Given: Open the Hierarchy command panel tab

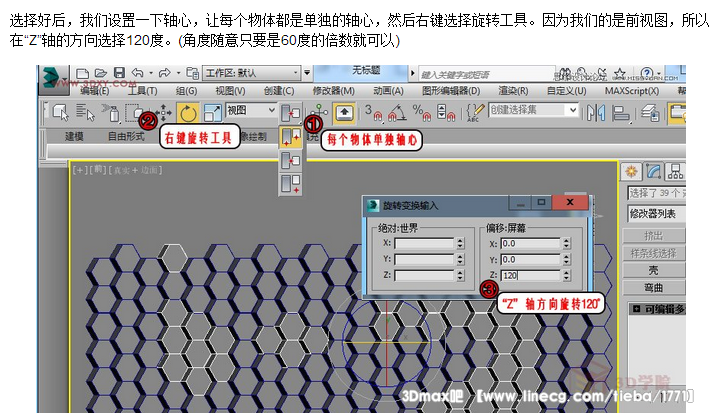Looking at the screenshot, I should click(675, 172).
